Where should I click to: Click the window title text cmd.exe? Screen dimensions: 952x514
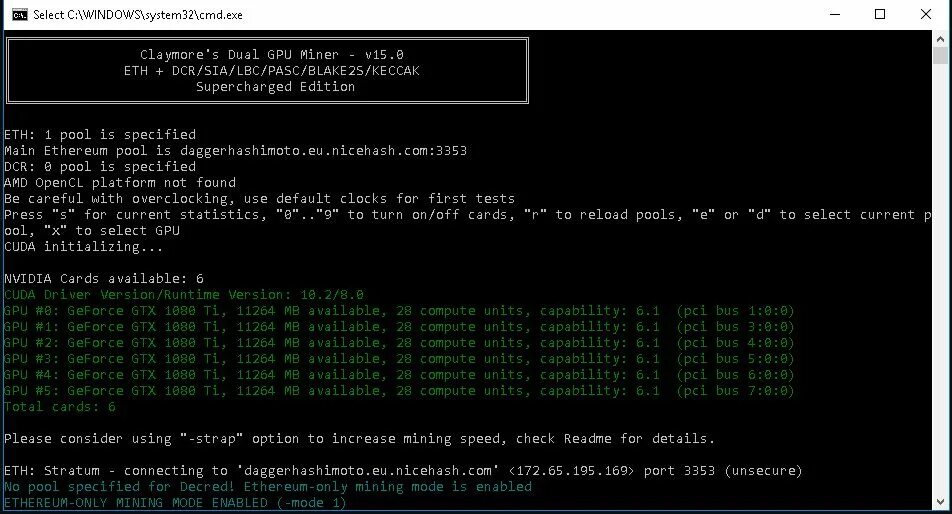138,15
